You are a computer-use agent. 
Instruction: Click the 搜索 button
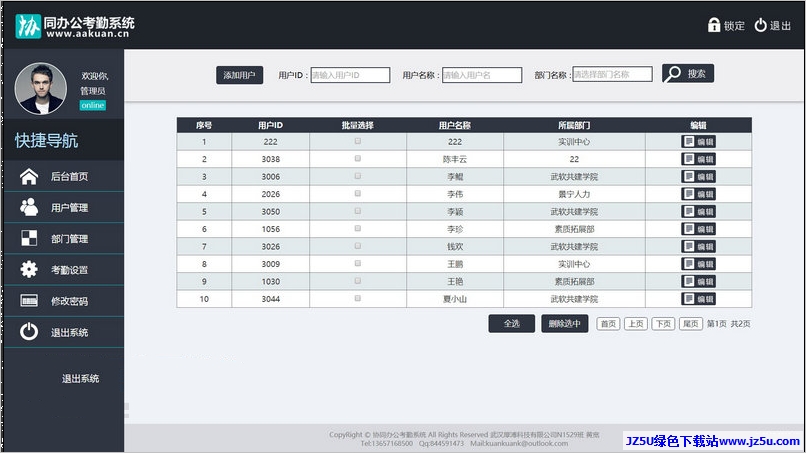coord(688,74)
